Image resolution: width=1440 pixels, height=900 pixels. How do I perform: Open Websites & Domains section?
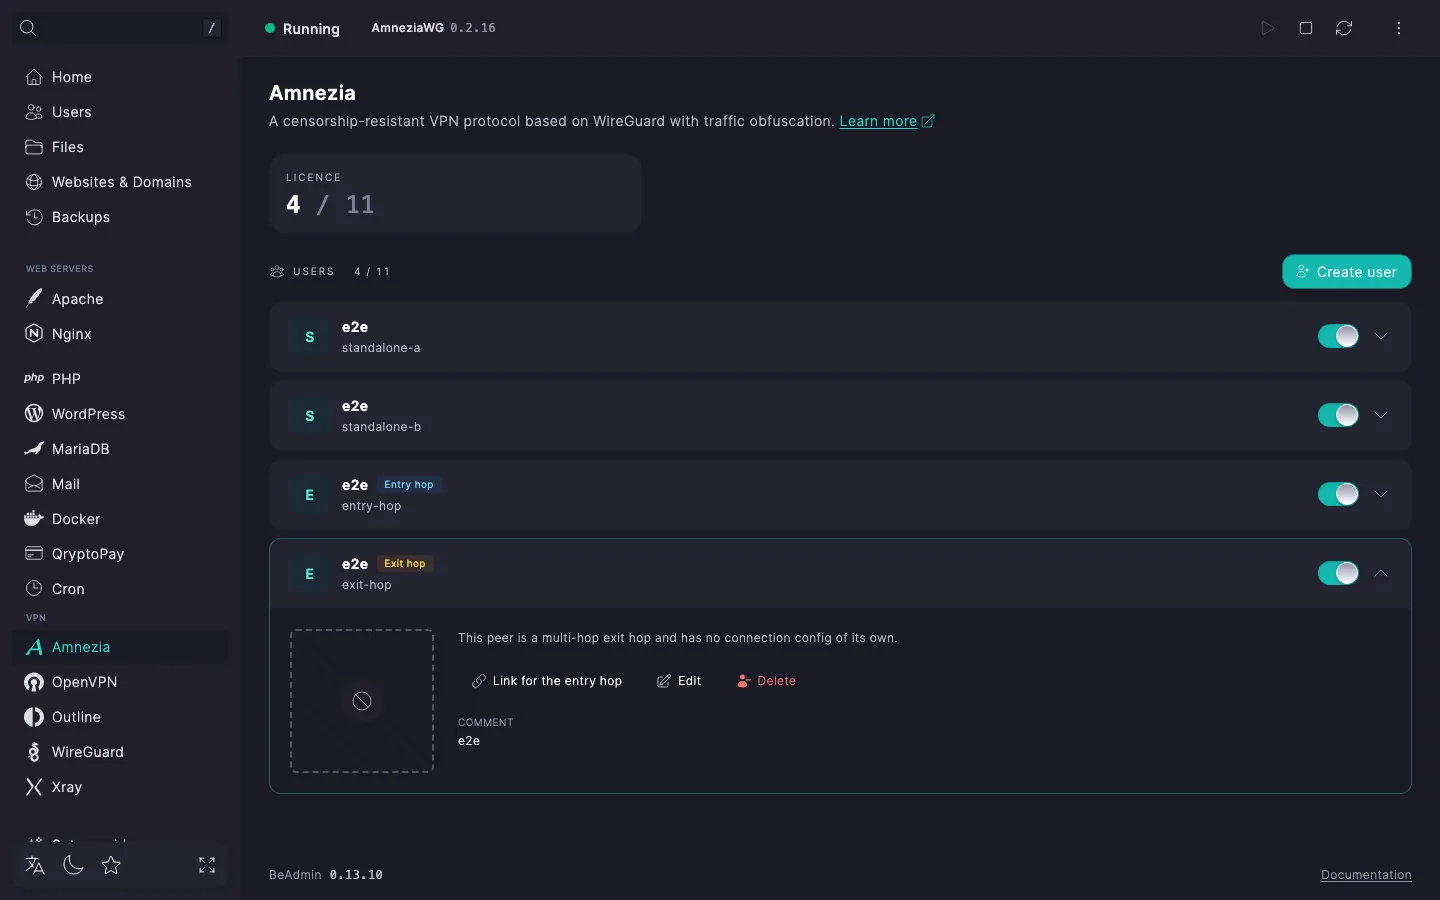(120, 182)
